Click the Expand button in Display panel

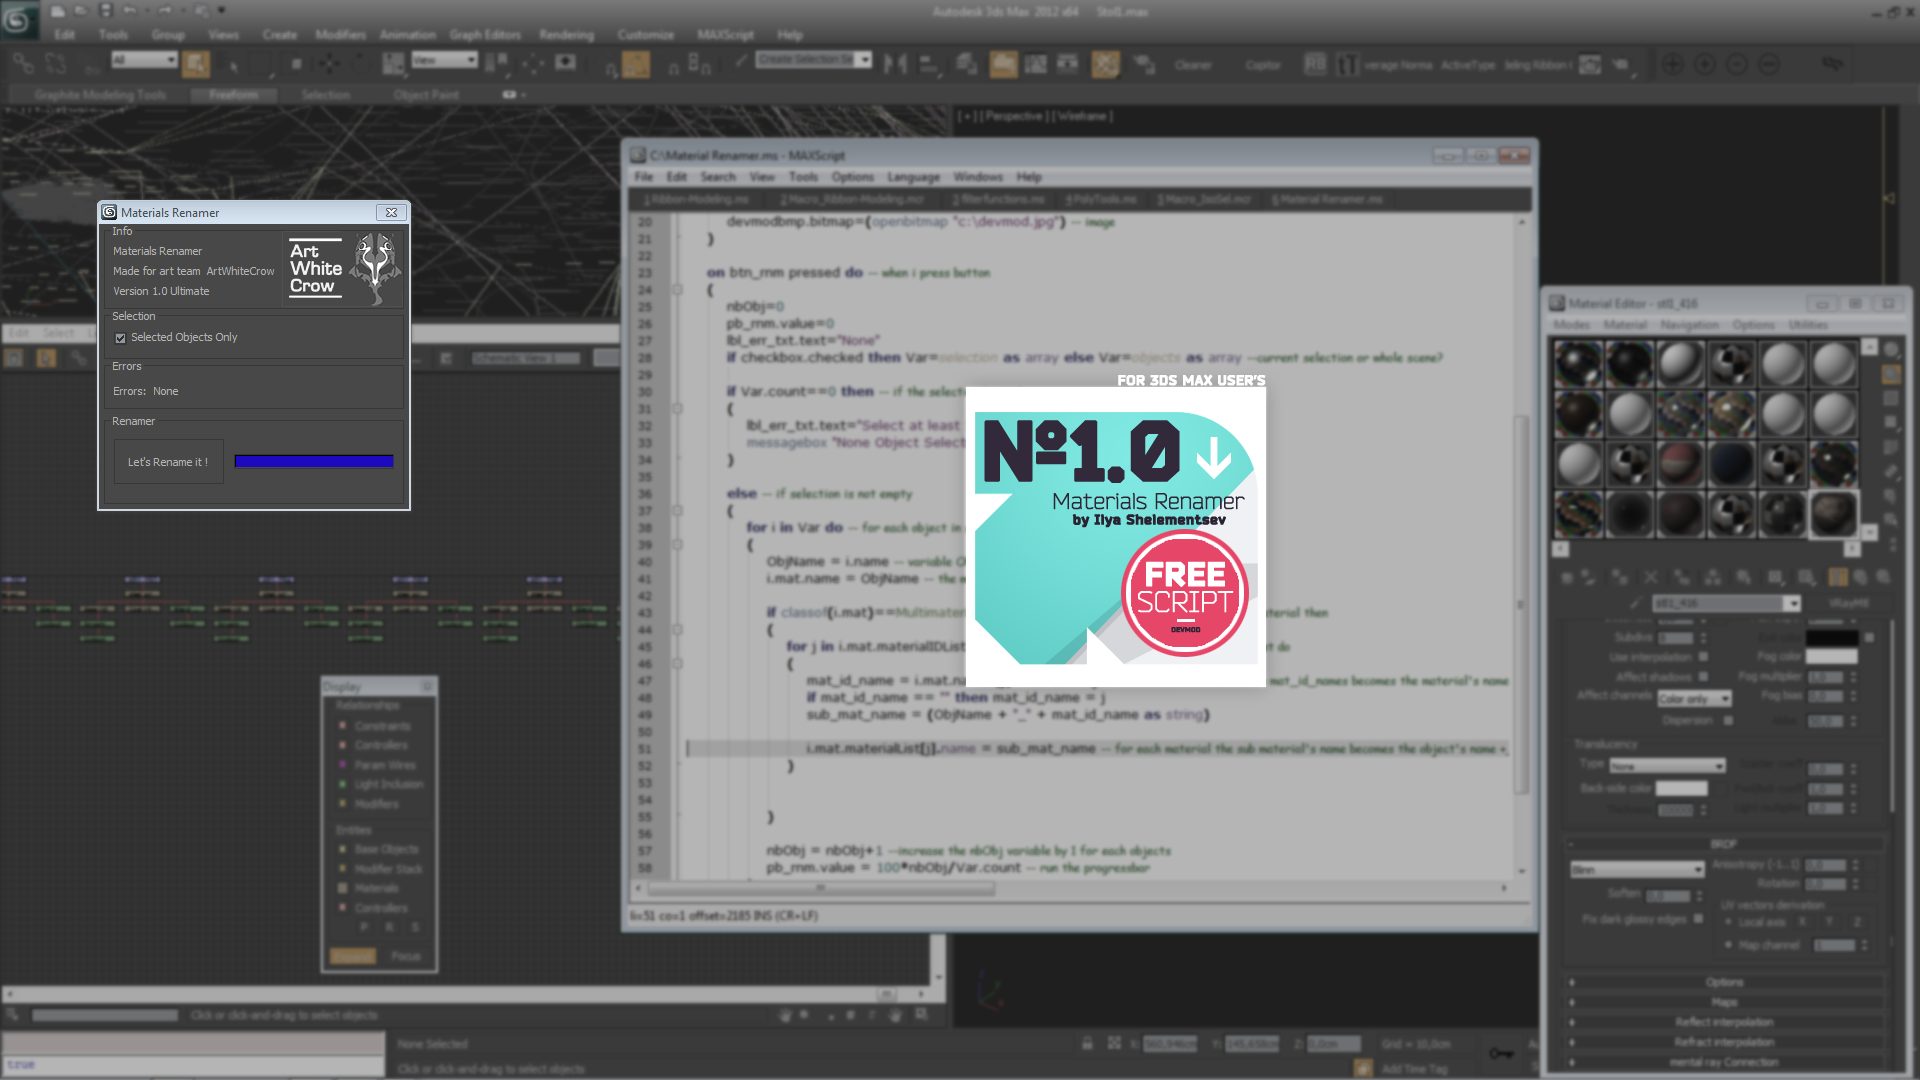352,957
